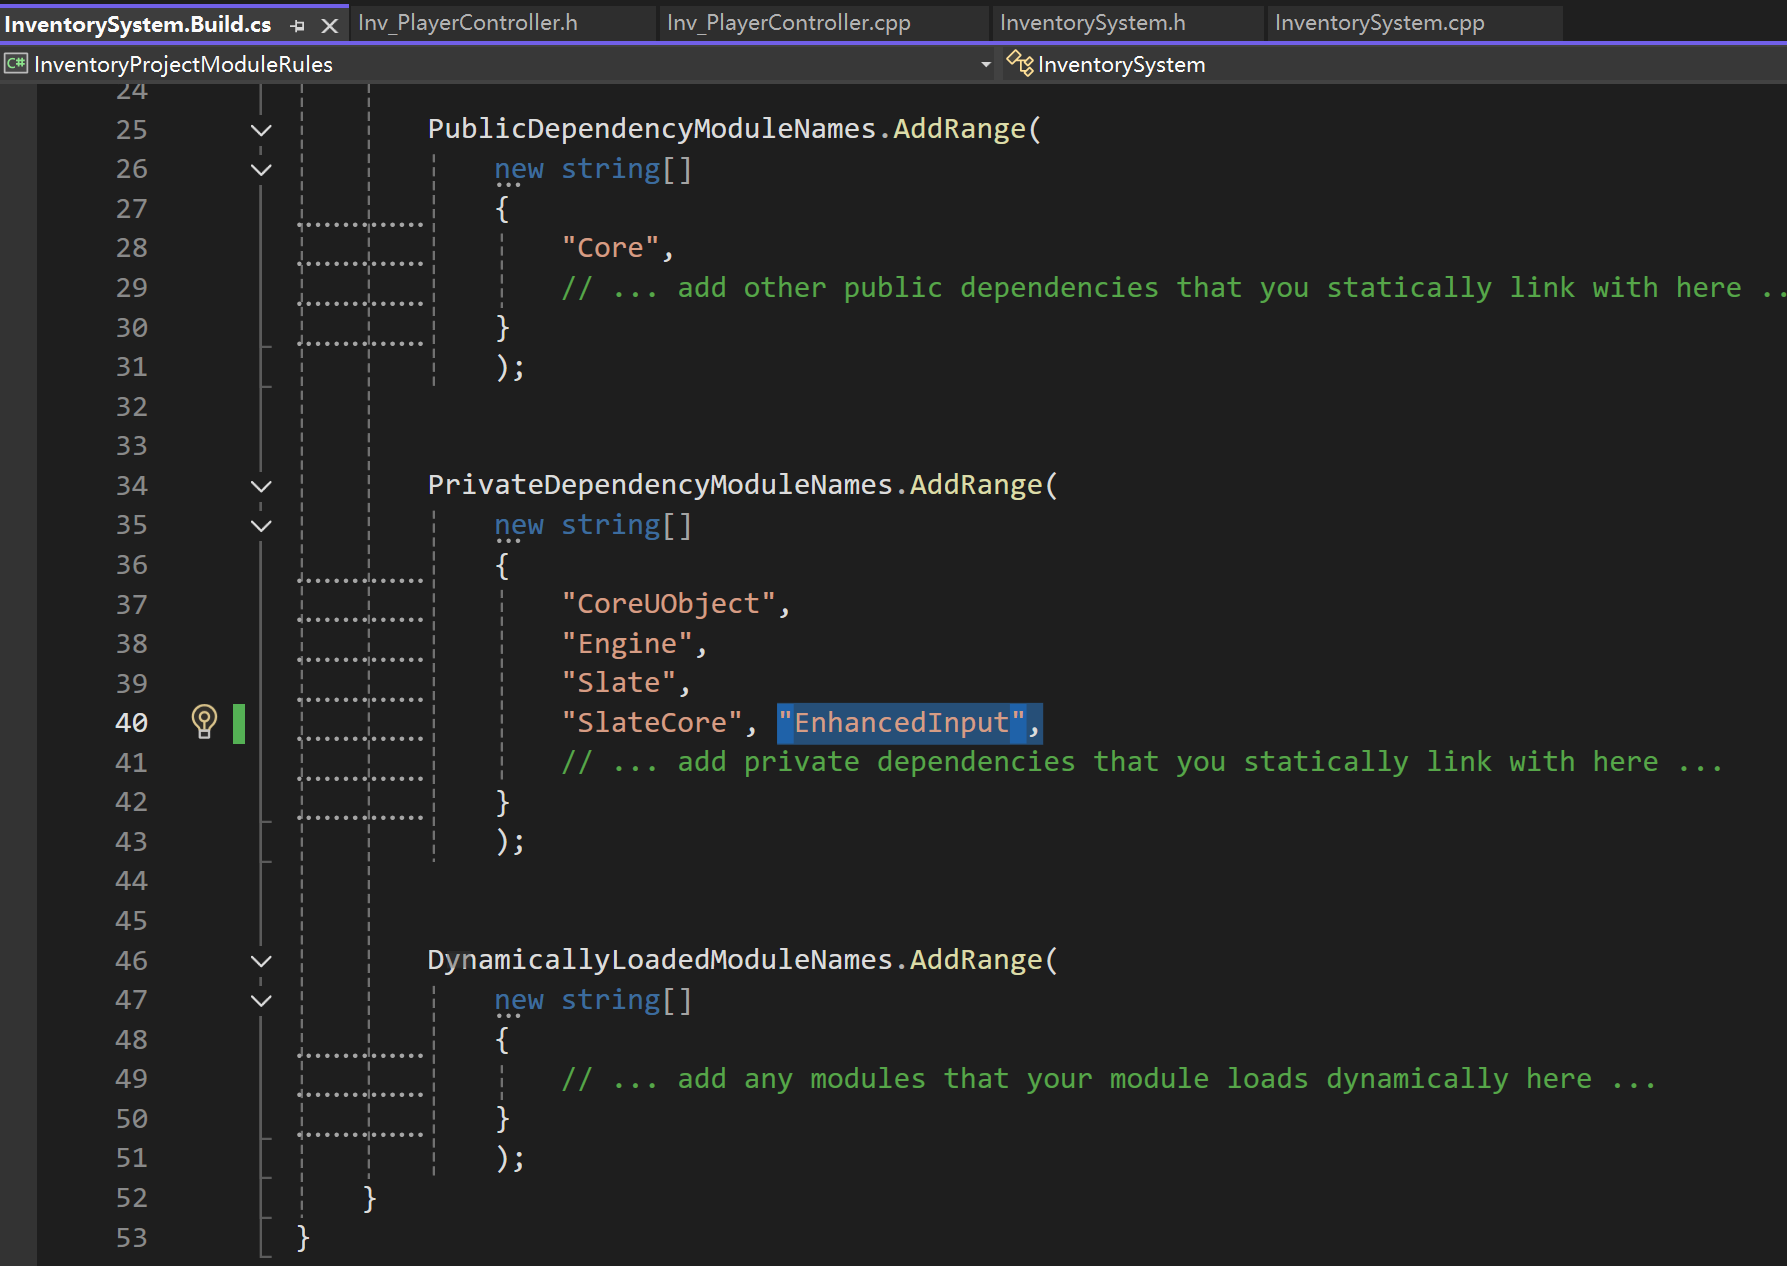Collapse the code block at line 26
The width and height of the screenshot is (1787, 1266).
point(261,169)
